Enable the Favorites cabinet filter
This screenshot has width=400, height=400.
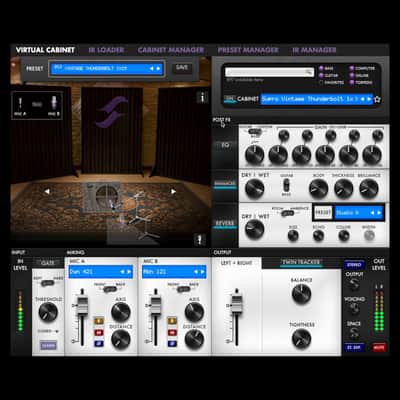[x=321, y=82]
